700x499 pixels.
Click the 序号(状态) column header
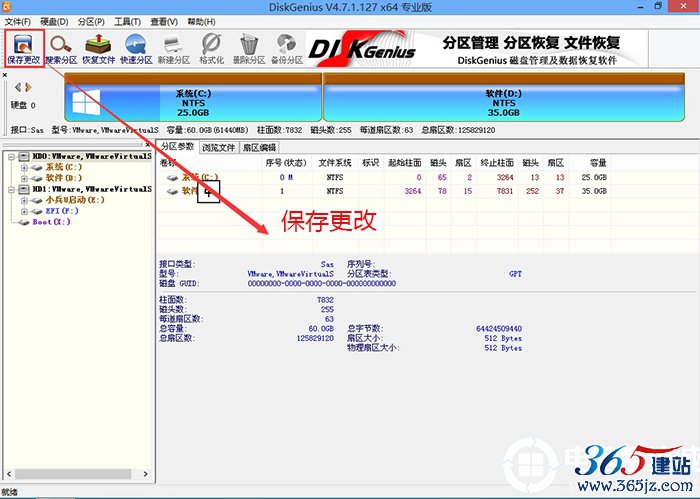coord(286,163)
